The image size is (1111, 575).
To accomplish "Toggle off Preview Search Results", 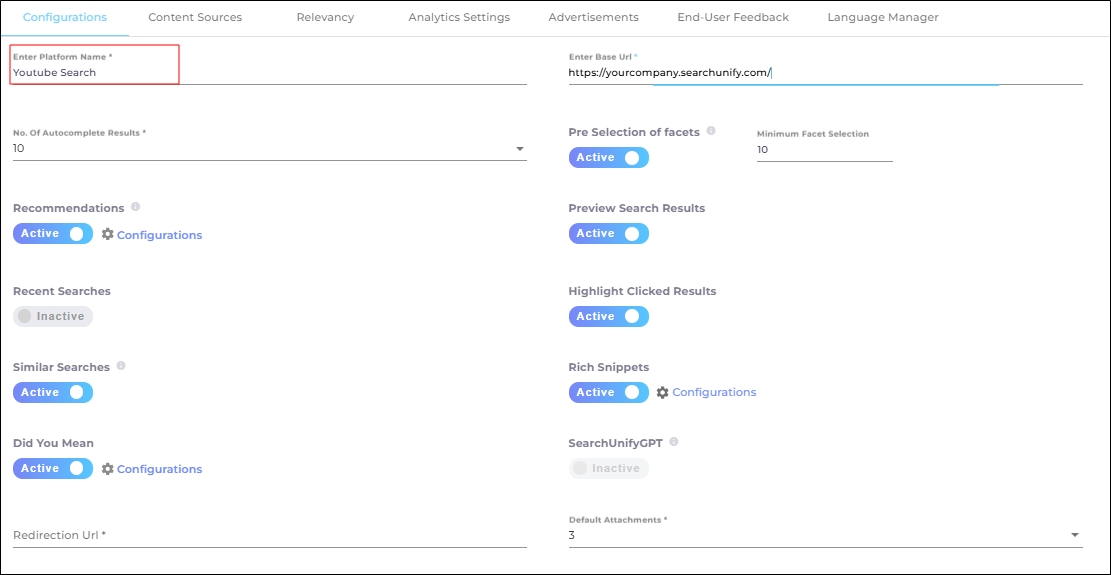I will (x=608, y=234).
